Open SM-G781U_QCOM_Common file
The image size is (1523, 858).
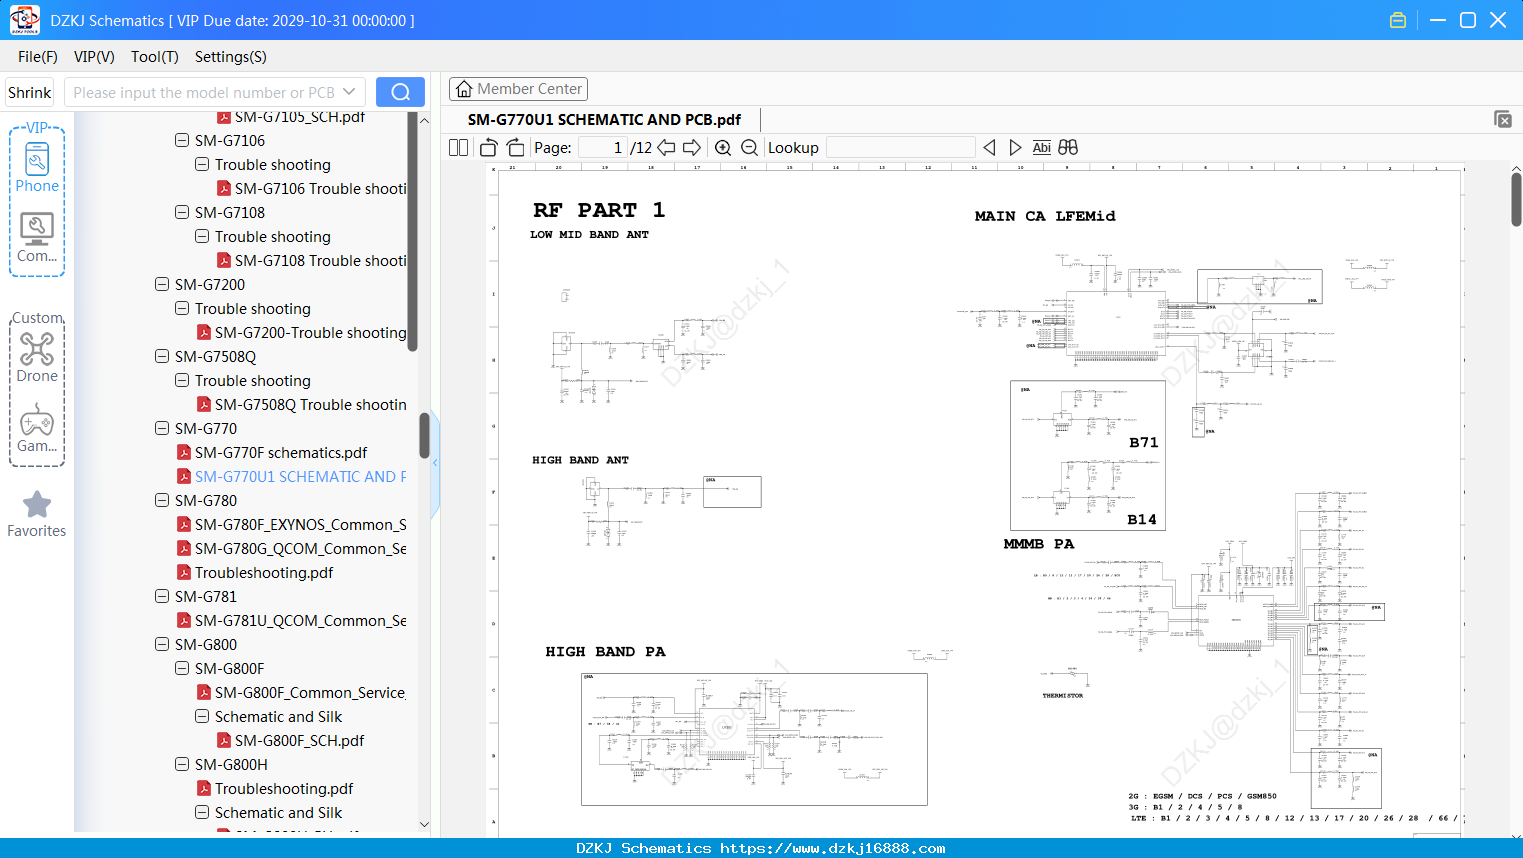pos(292,621)
